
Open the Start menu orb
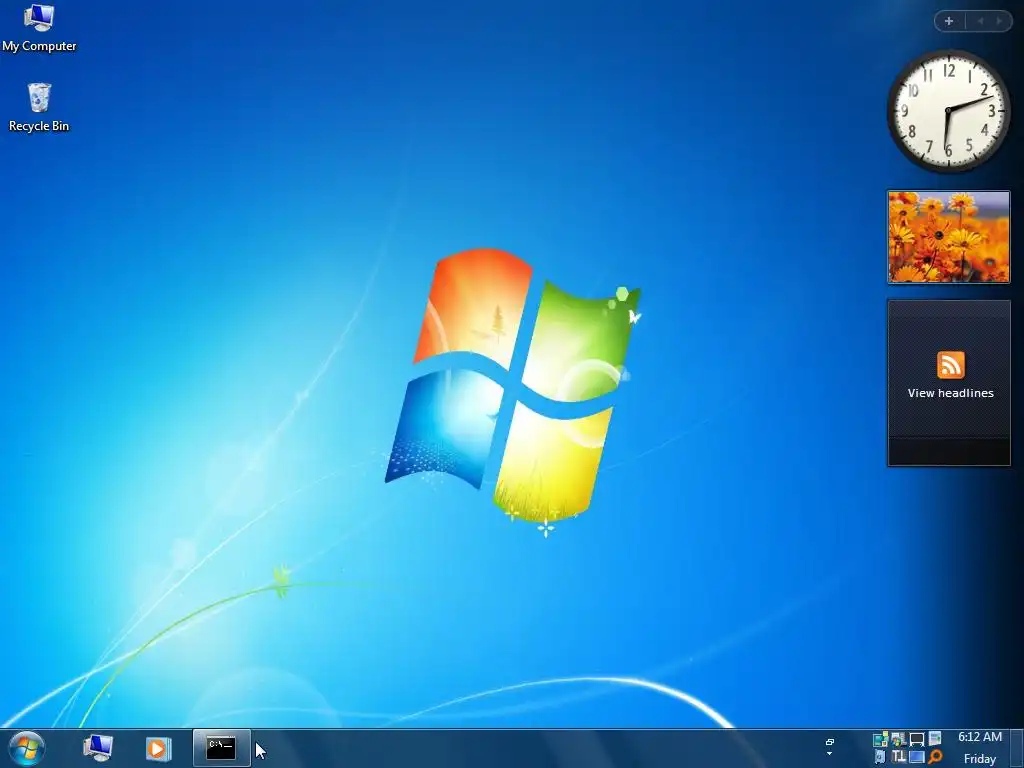27,748
